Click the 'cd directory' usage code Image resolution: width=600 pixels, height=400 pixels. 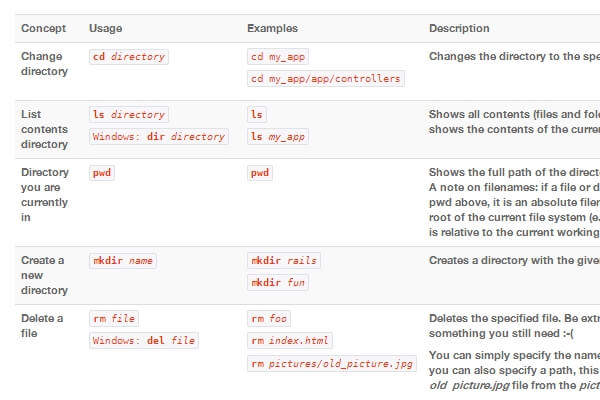(x=129, y=57)
